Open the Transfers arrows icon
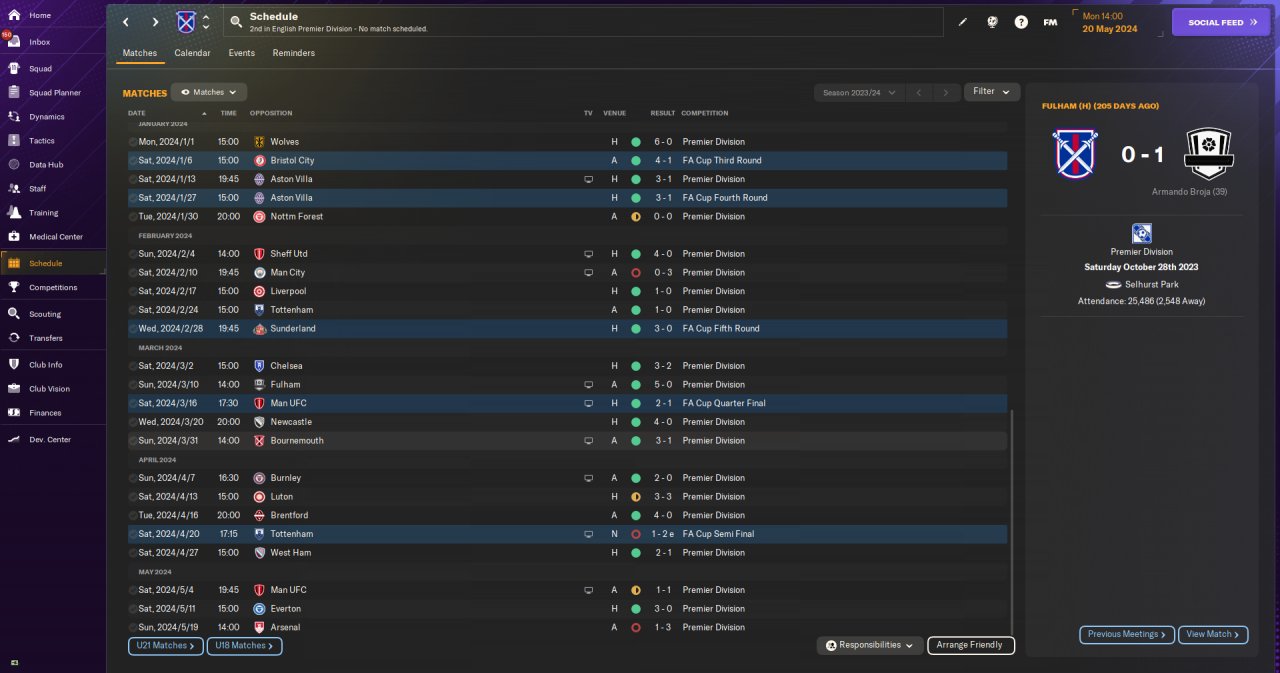The height and width of the screenshot is (673, 1280). (14, 338)
